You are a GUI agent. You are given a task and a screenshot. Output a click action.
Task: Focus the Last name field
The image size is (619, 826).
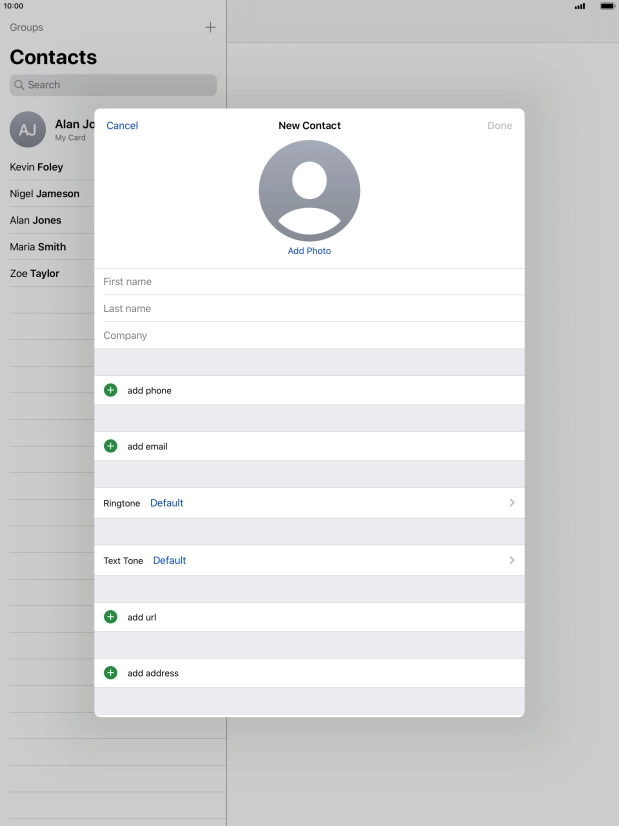pyautogui.click(x=309, y=309)
